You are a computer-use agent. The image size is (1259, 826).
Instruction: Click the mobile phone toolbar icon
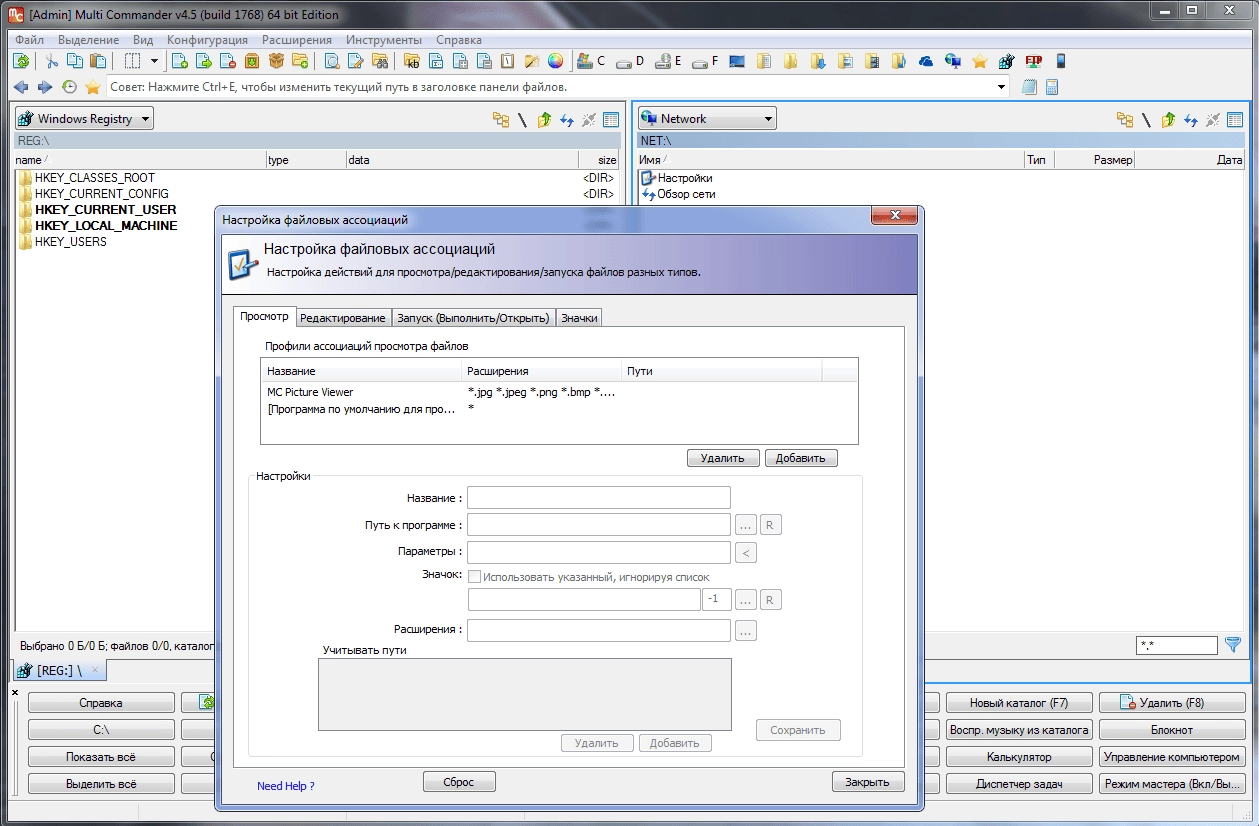(x=1060, y=61)
